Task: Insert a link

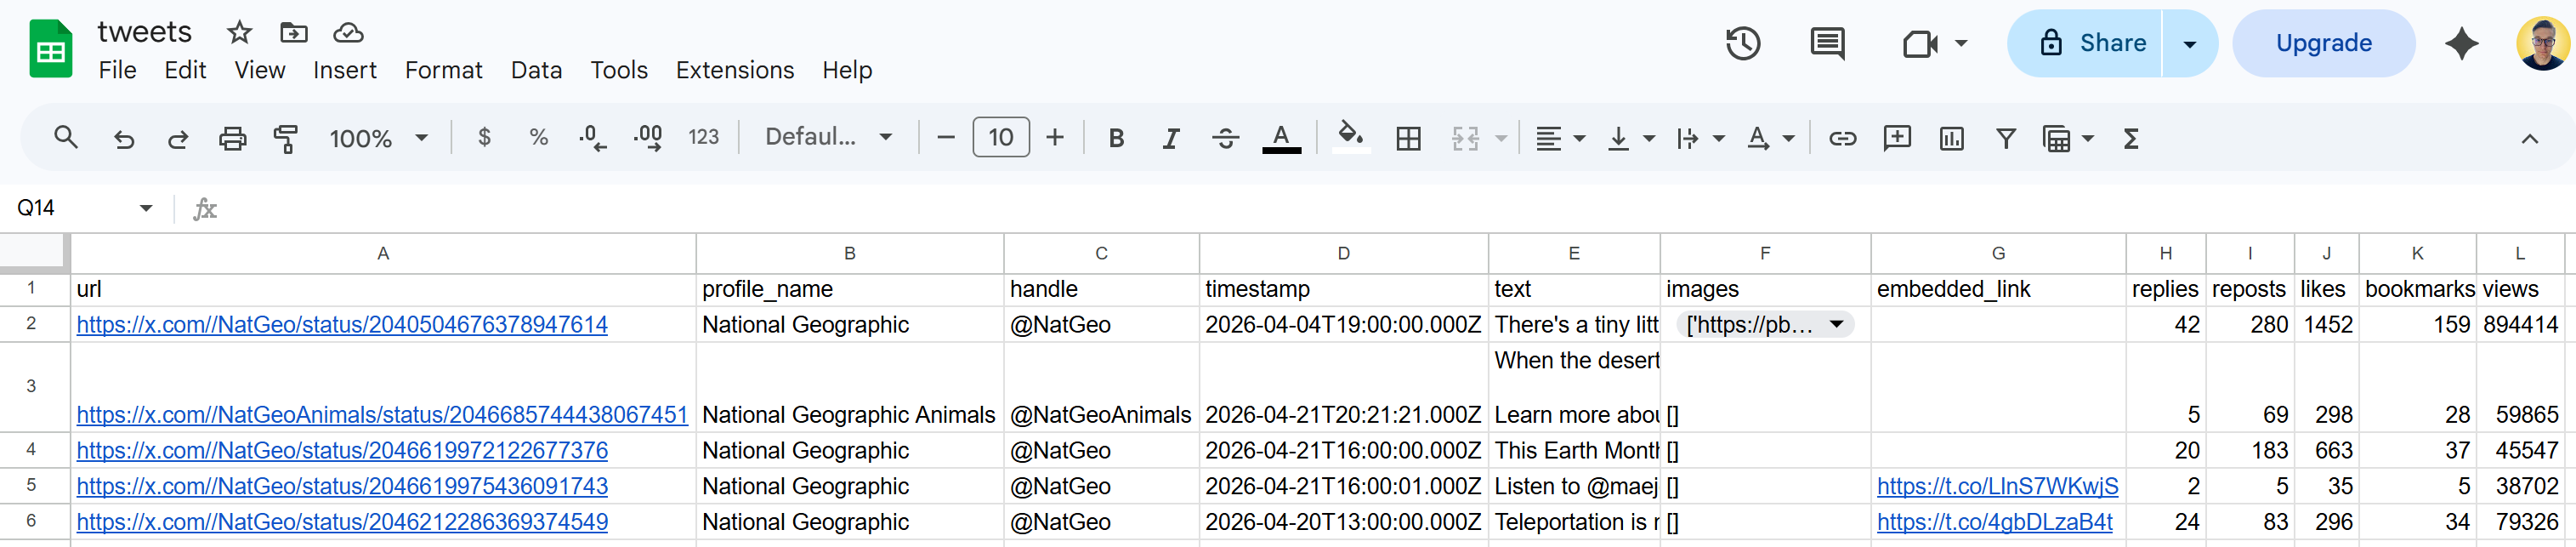Action: 1842,138
